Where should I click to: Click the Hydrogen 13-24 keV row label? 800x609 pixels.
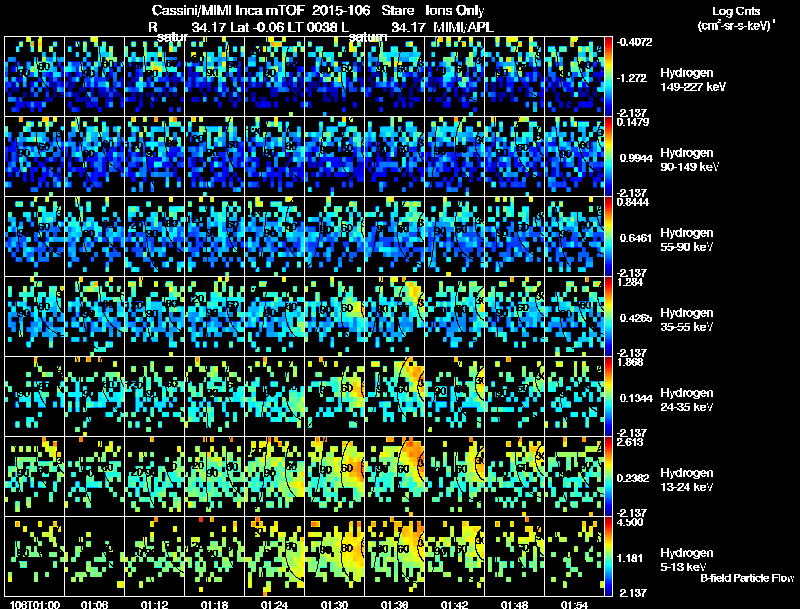click(687, 480)
